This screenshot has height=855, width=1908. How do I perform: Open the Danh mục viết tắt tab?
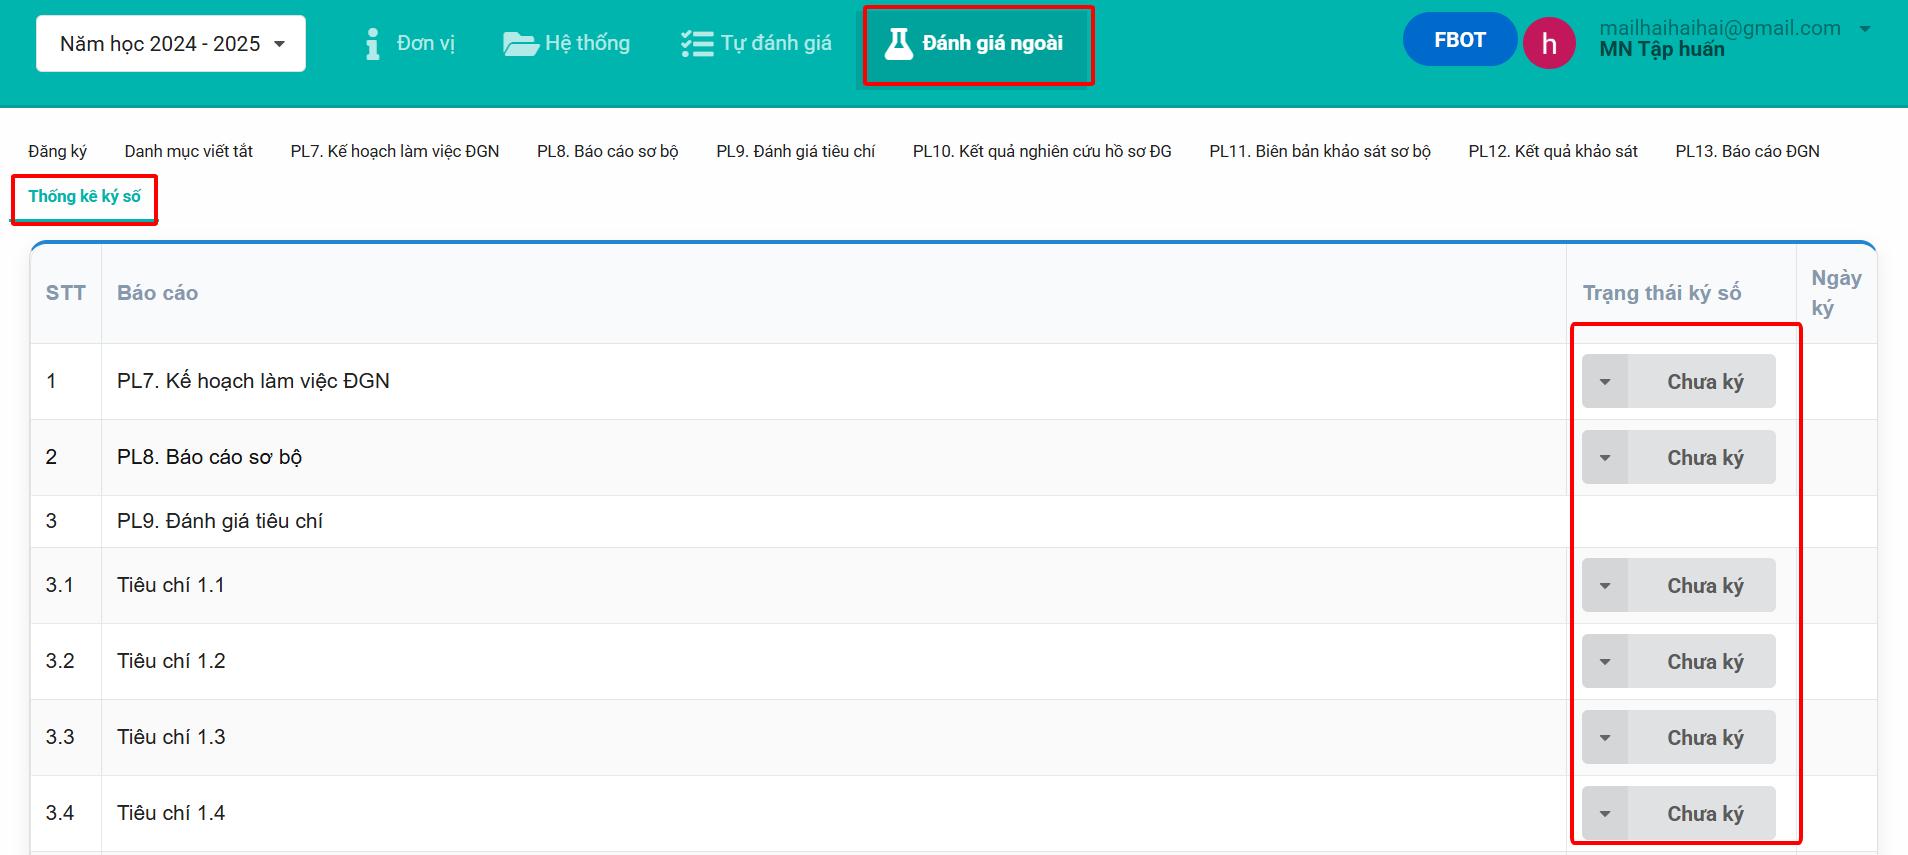[x=188, y=151]
